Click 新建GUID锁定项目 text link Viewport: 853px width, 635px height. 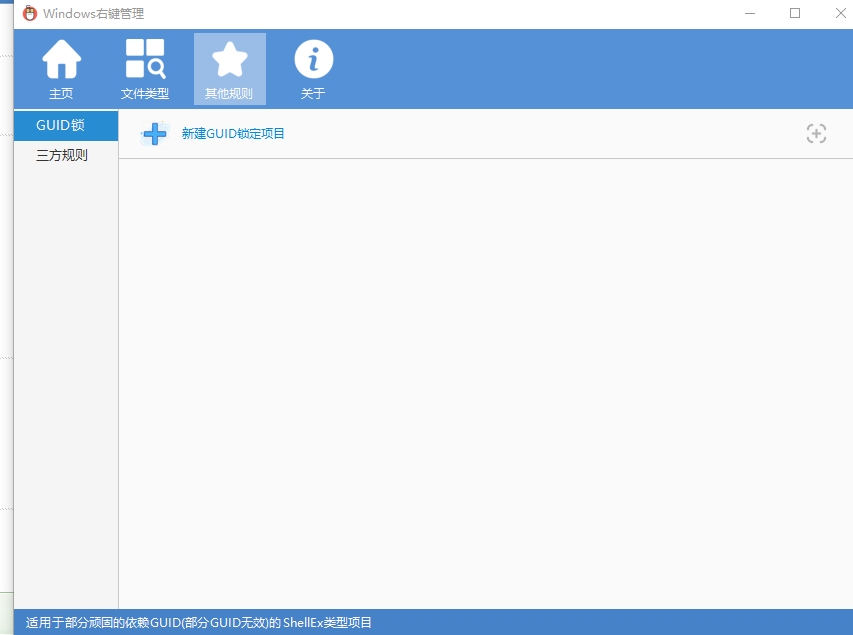[x=233, y=134]
